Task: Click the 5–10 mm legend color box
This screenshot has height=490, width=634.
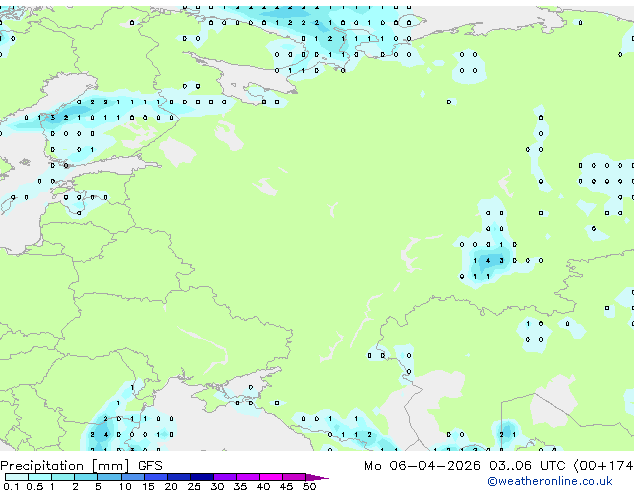Action: (x=109, y=477)
